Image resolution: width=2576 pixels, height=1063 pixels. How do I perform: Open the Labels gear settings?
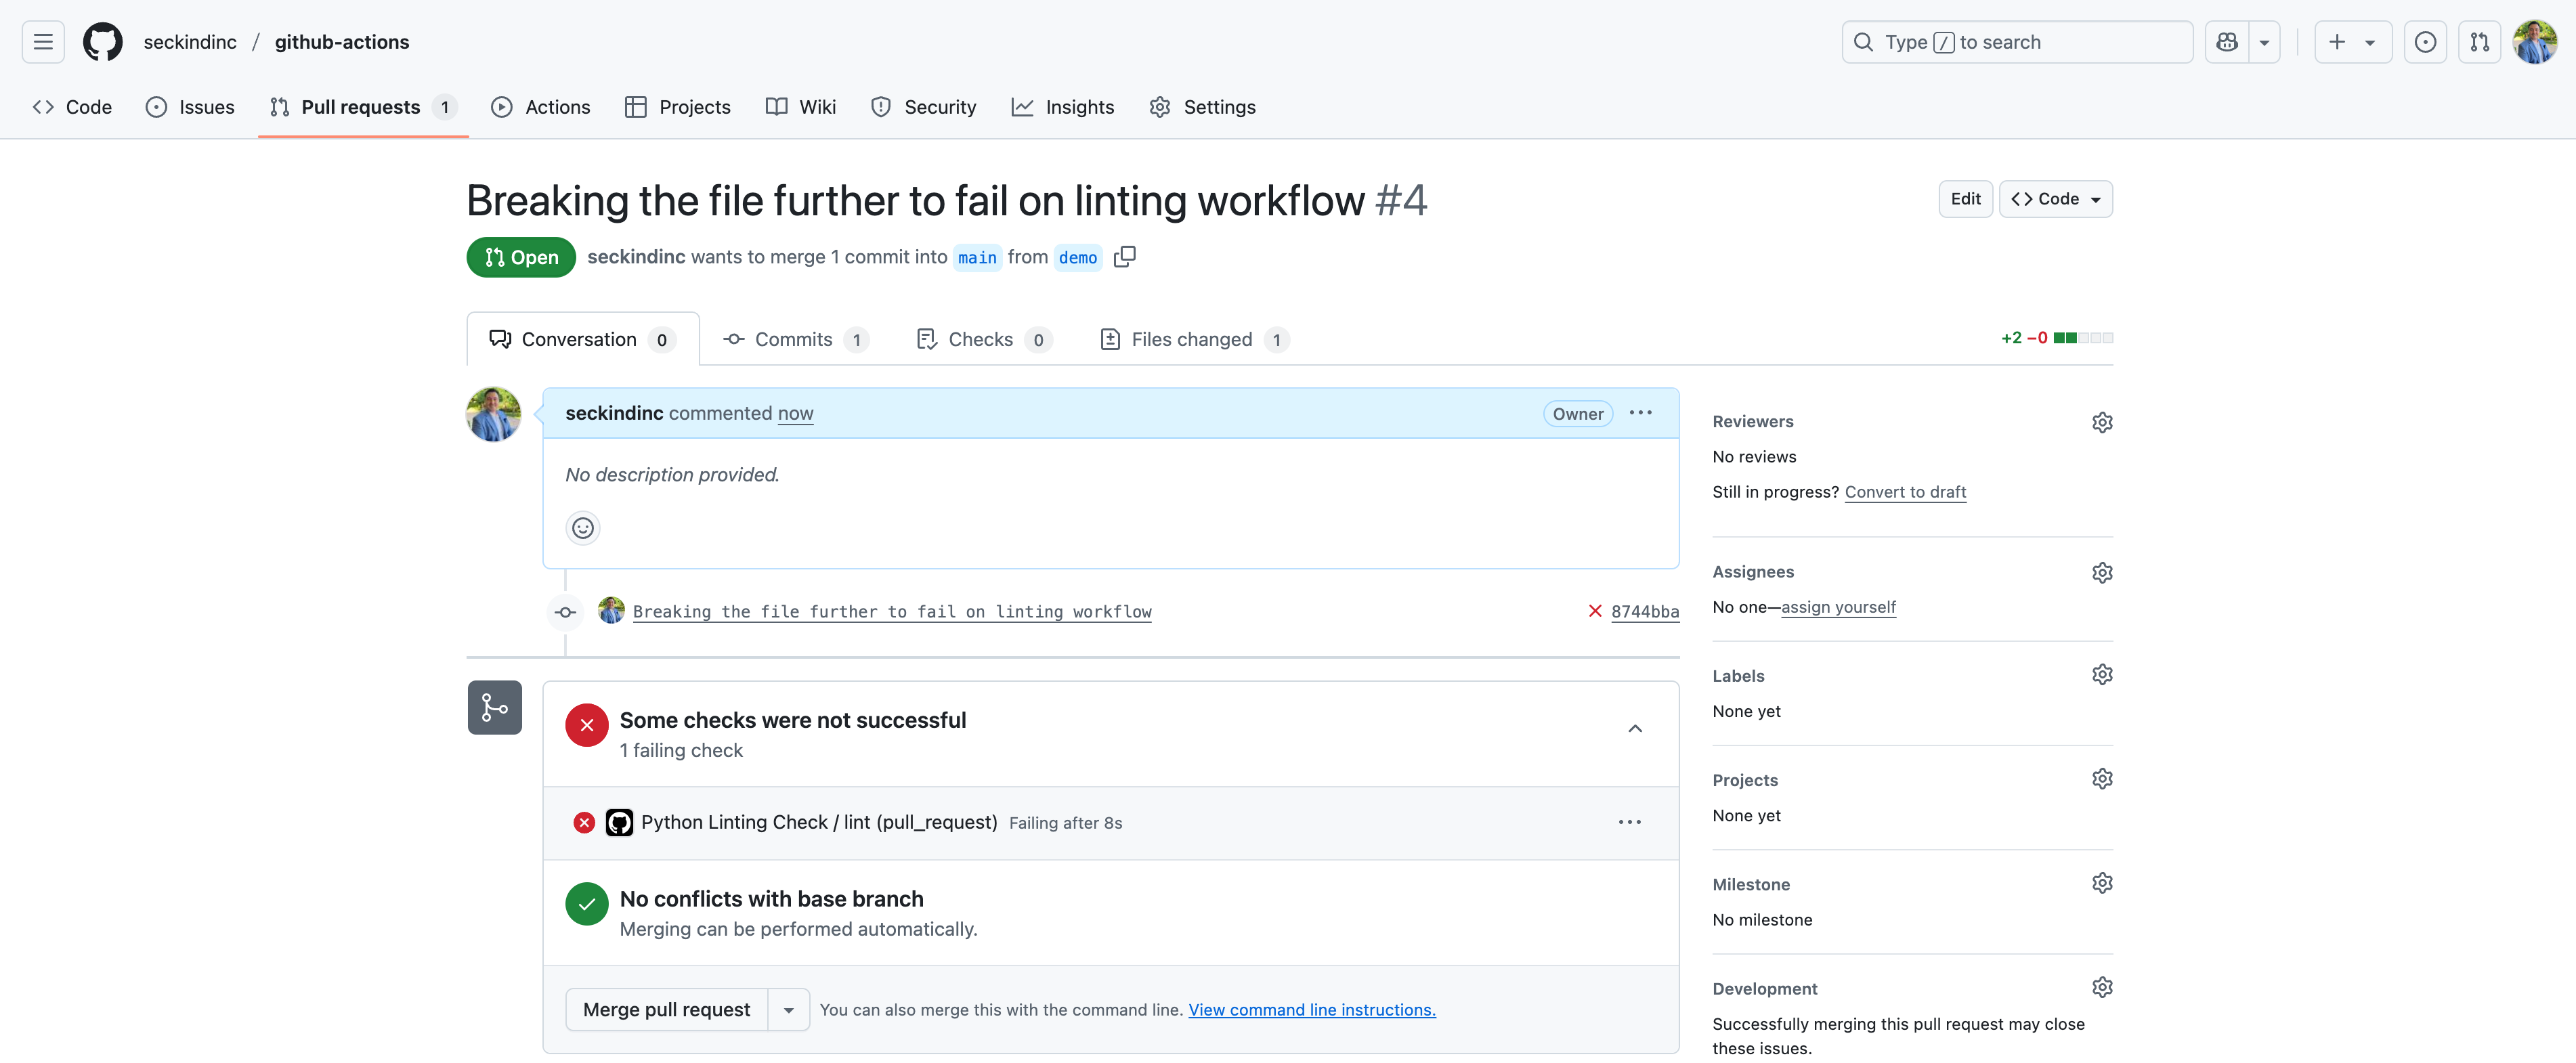pyautogui.click(x=2102, y=675)
